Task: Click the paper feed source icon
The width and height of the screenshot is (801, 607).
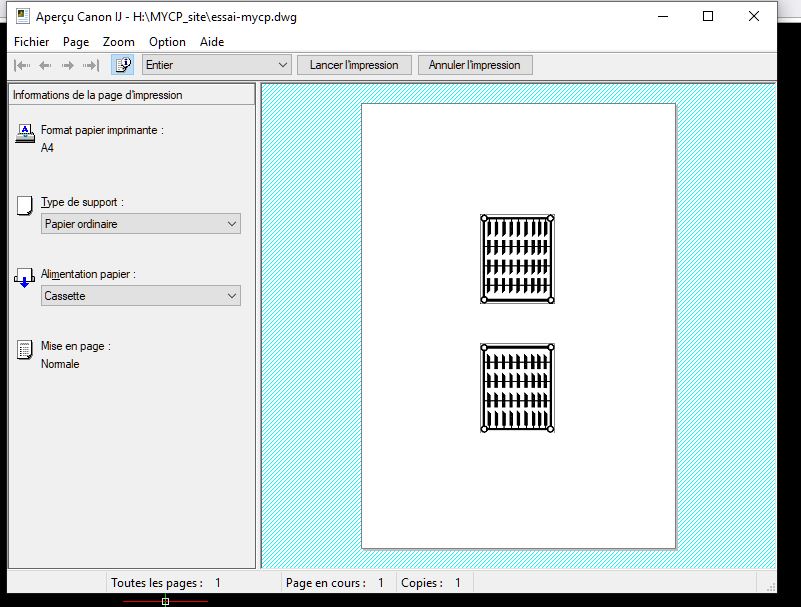Action: (25, 277)
